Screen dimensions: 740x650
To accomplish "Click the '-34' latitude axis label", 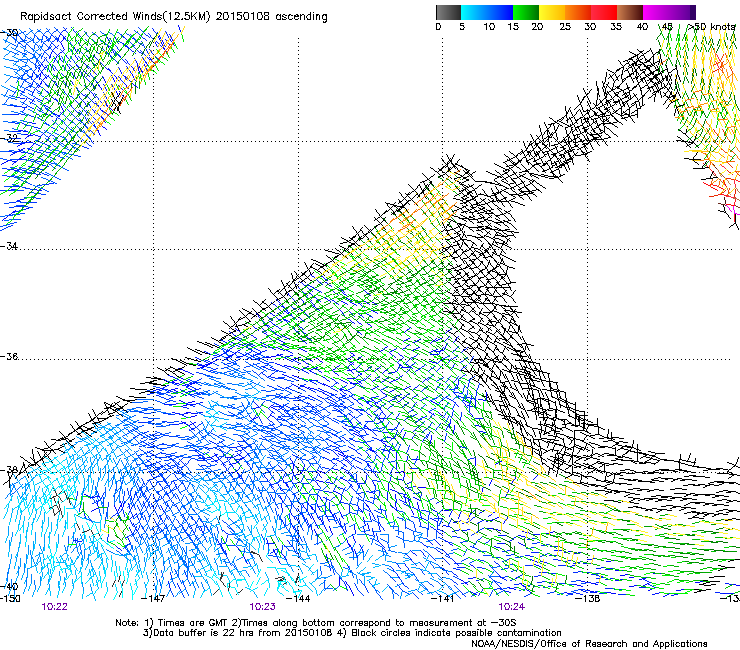I will click(x=9, y=246).
